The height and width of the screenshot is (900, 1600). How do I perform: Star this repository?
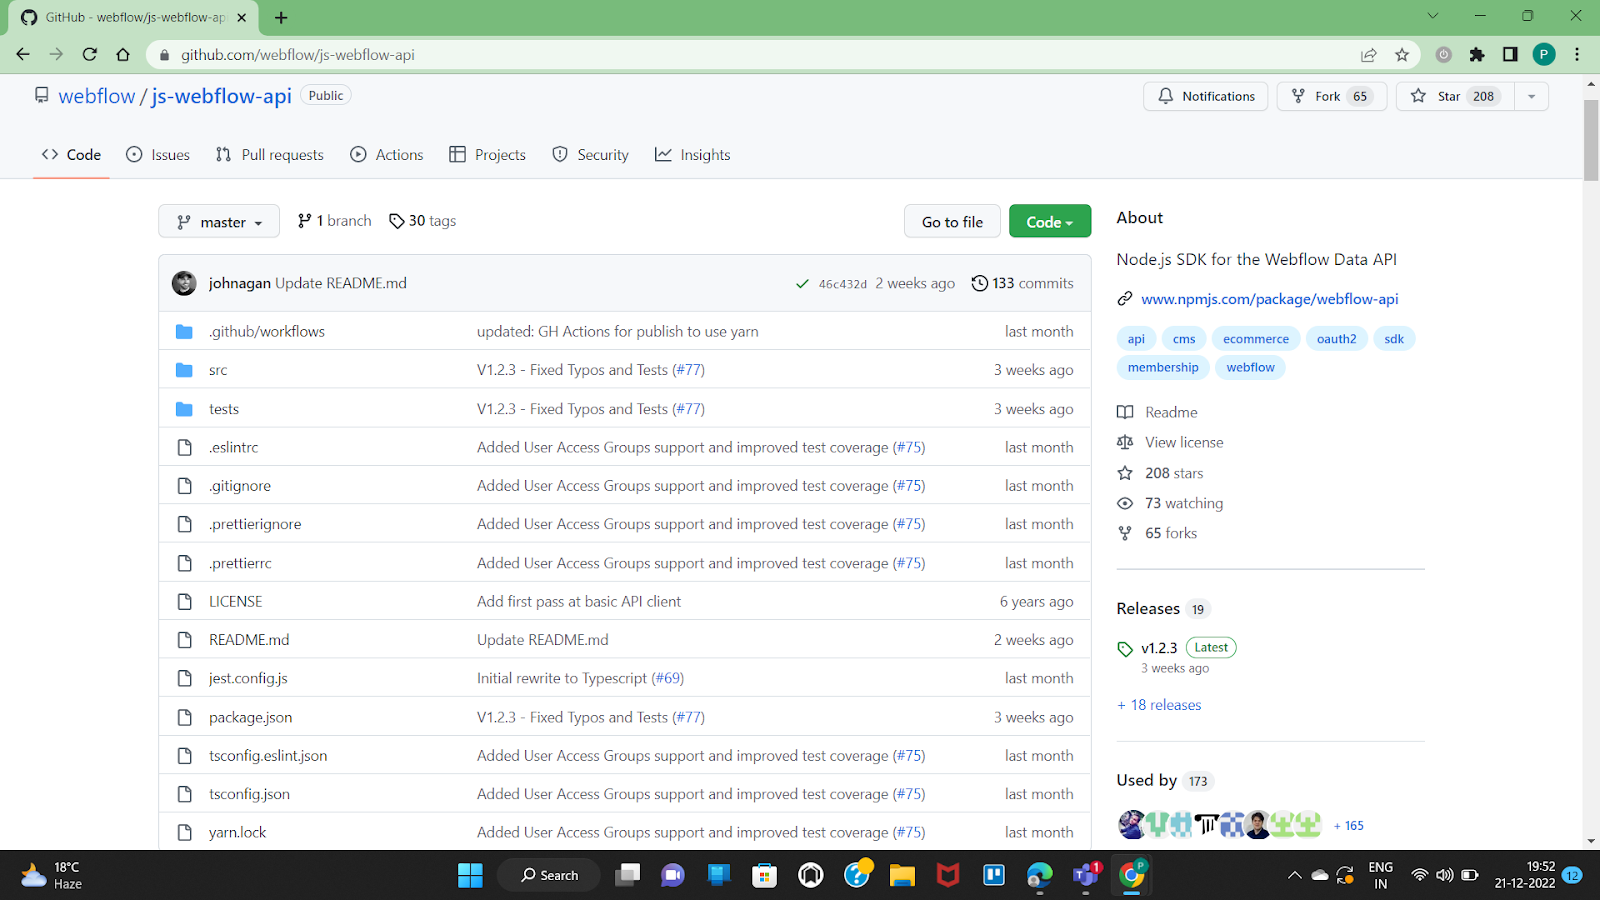point(1456,96)
